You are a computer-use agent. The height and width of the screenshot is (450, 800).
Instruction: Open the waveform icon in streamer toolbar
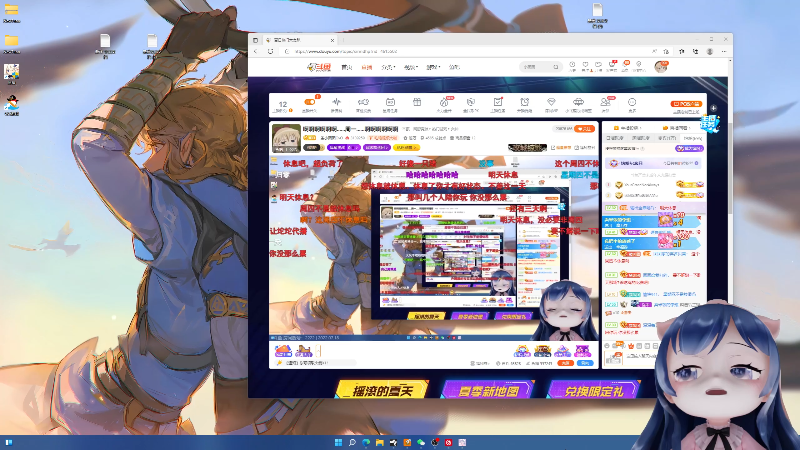coord(336,102)
